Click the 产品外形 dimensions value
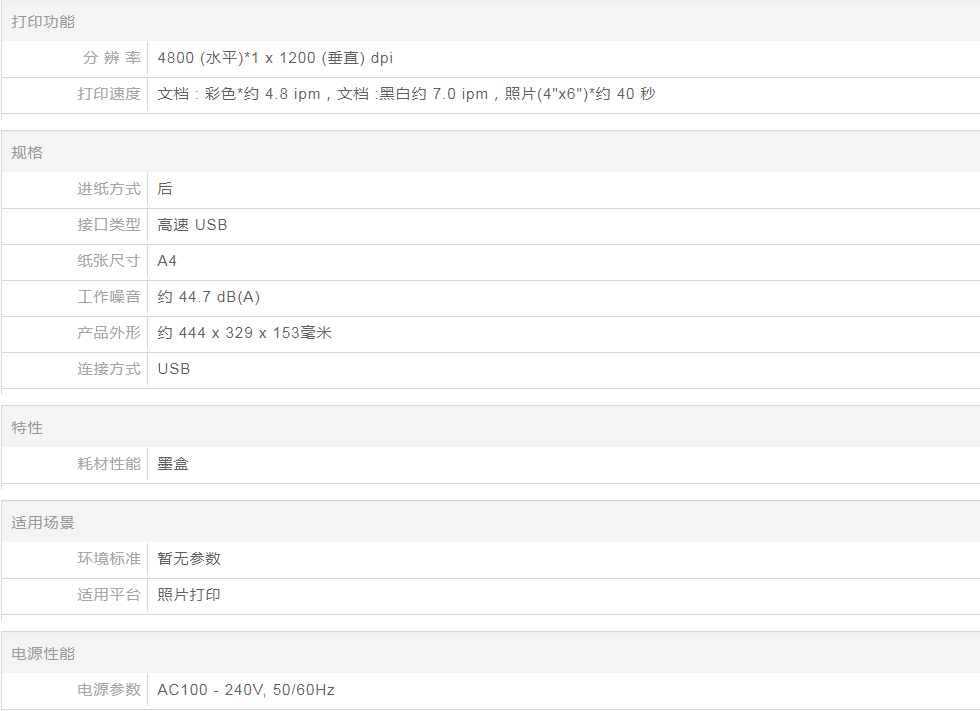980x711 pixels. 245,333
